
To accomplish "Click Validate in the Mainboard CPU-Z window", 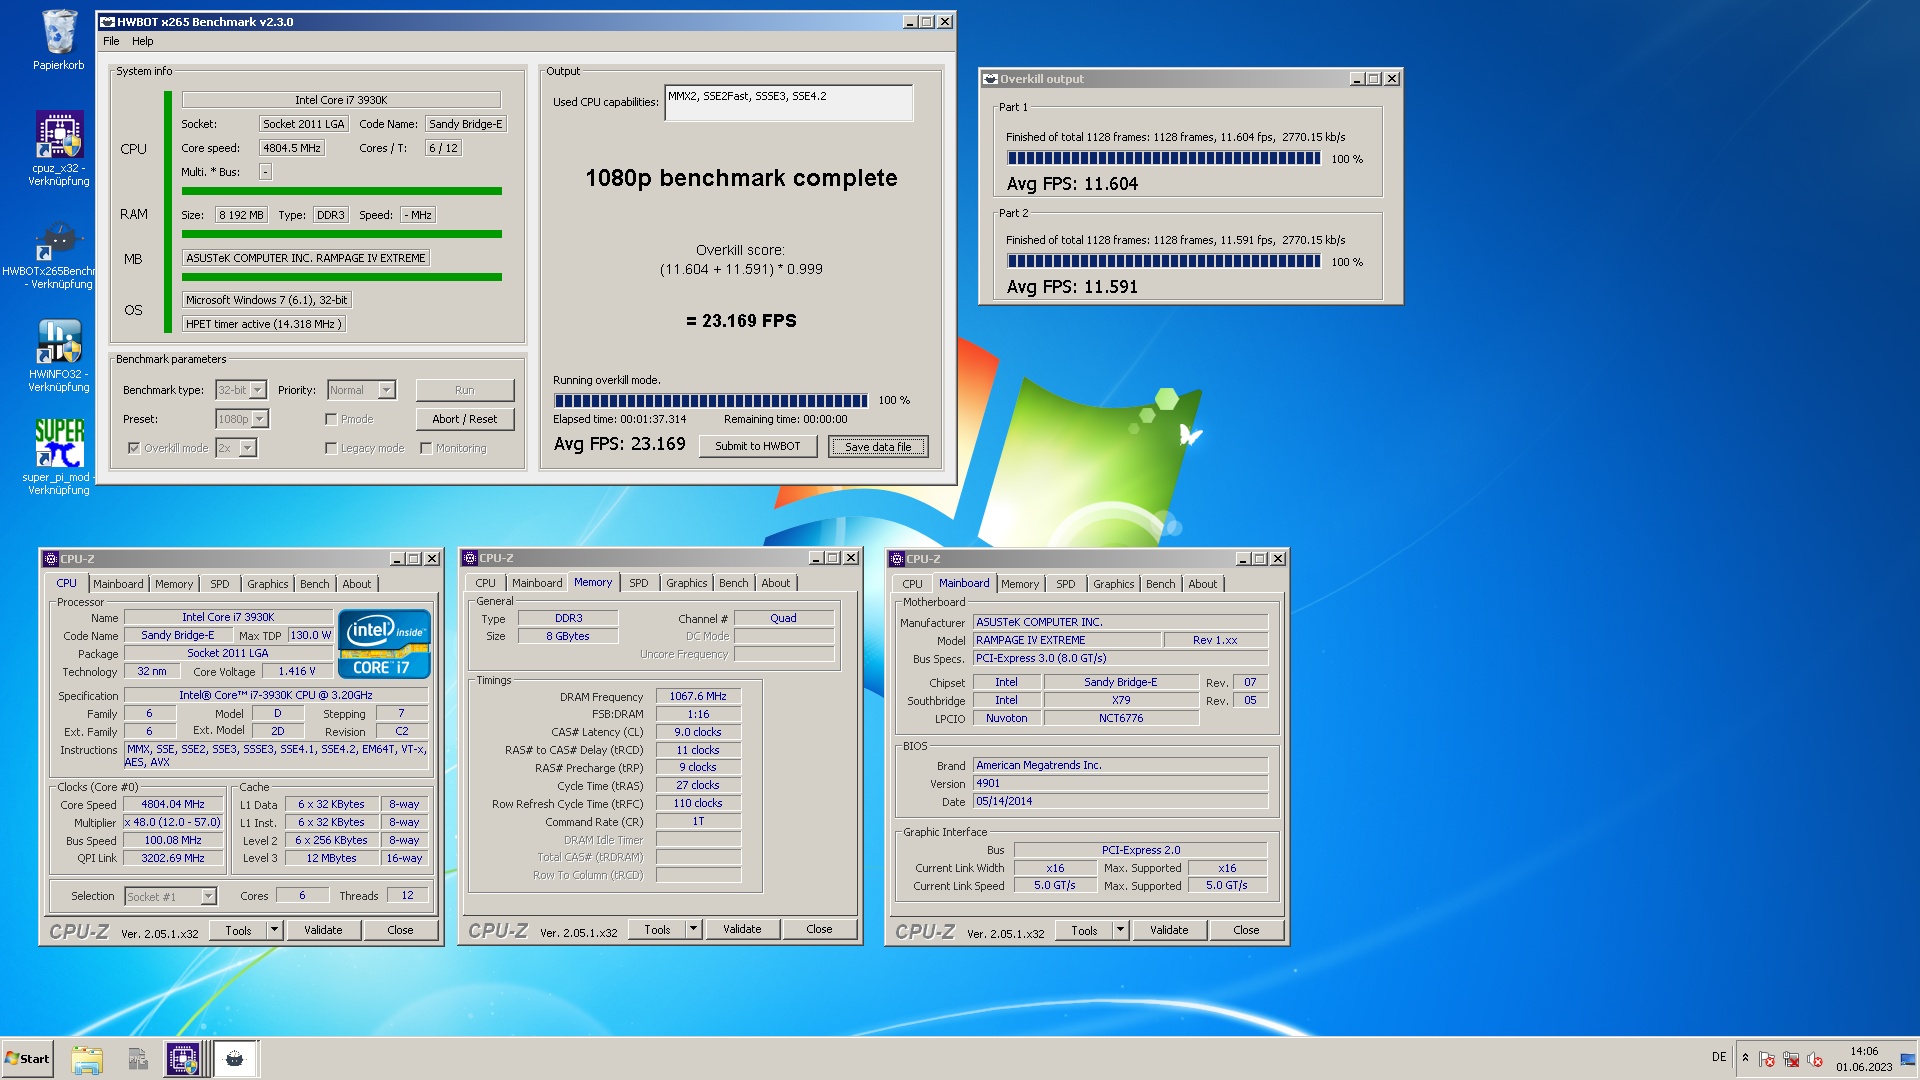I will point(1169,930).
